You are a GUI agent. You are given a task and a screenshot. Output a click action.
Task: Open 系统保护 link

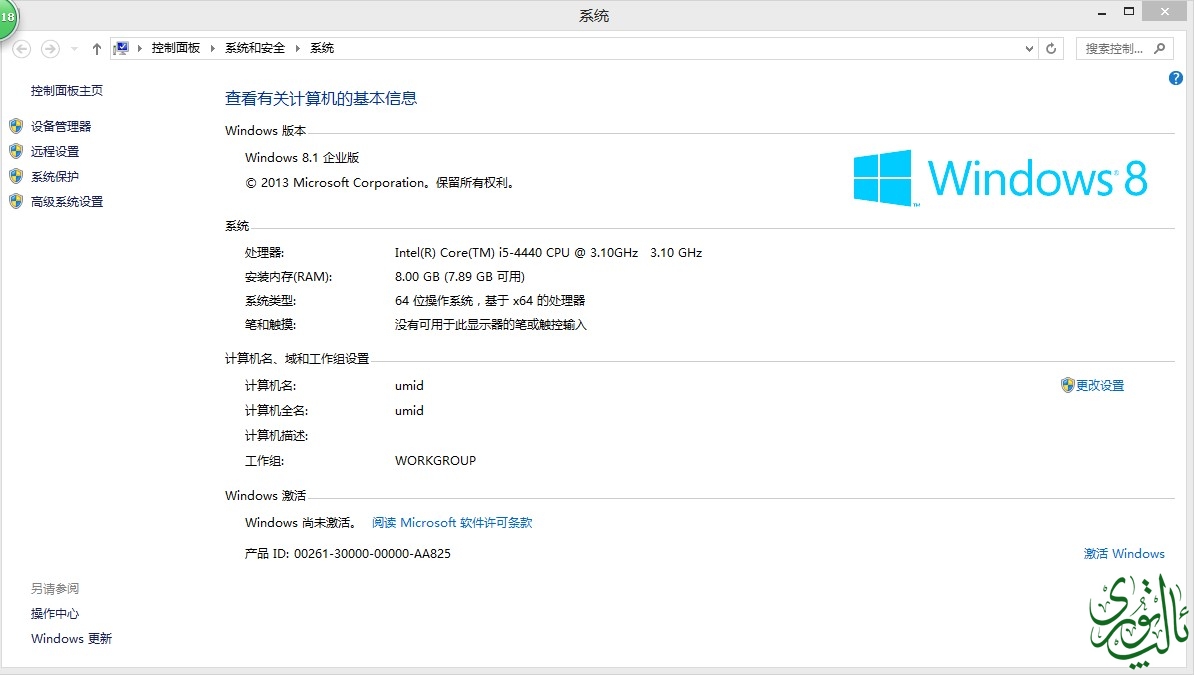coord(55,177)
